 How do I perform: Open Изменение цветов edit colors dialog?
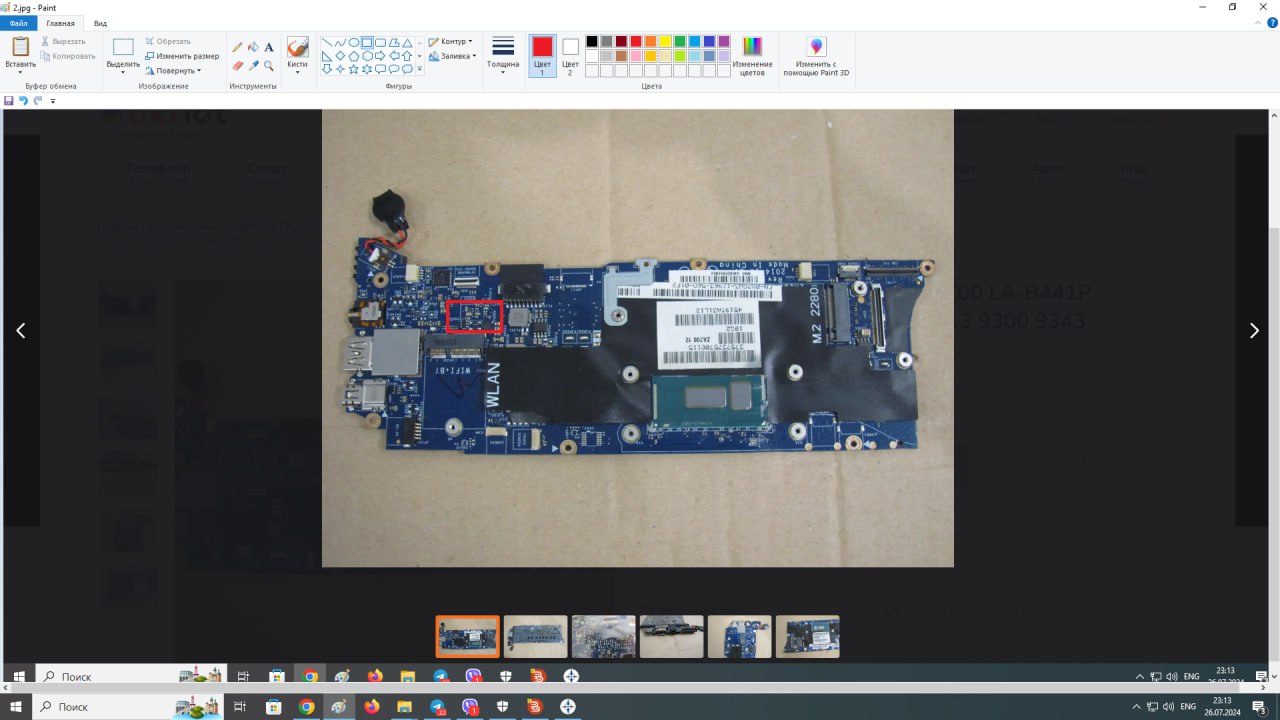coord(752,55)
